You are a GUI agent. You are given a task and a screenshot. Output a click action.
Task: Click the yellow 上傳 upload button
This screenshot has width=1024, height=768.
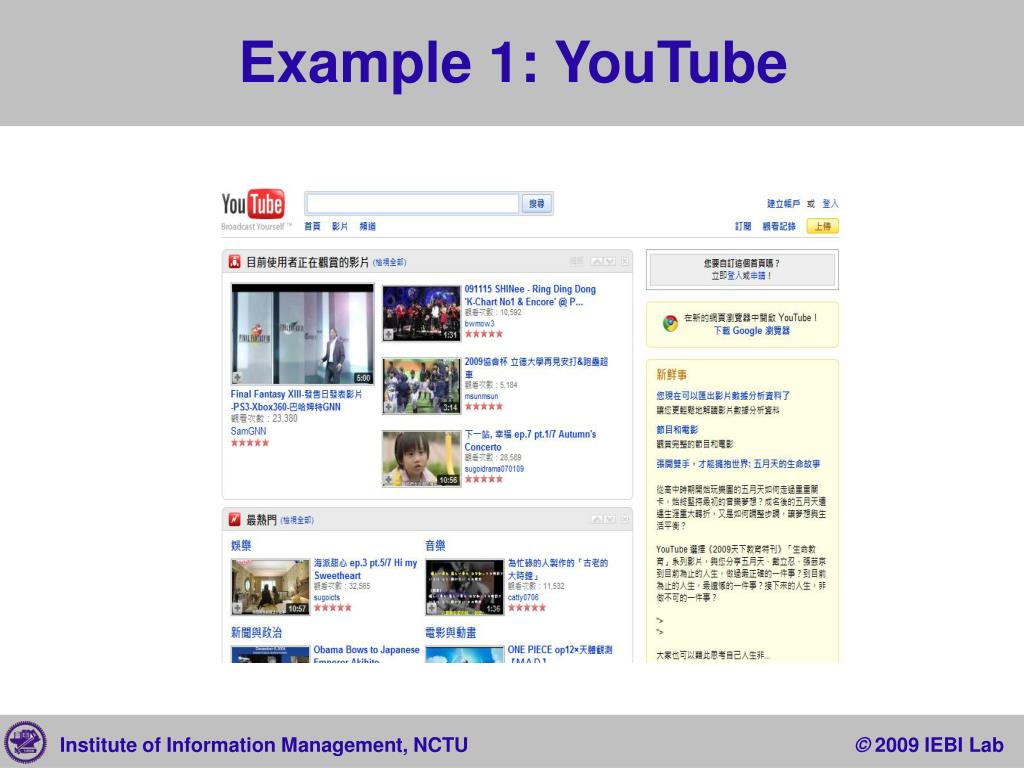pyautogui.click(x=823, y=226)
